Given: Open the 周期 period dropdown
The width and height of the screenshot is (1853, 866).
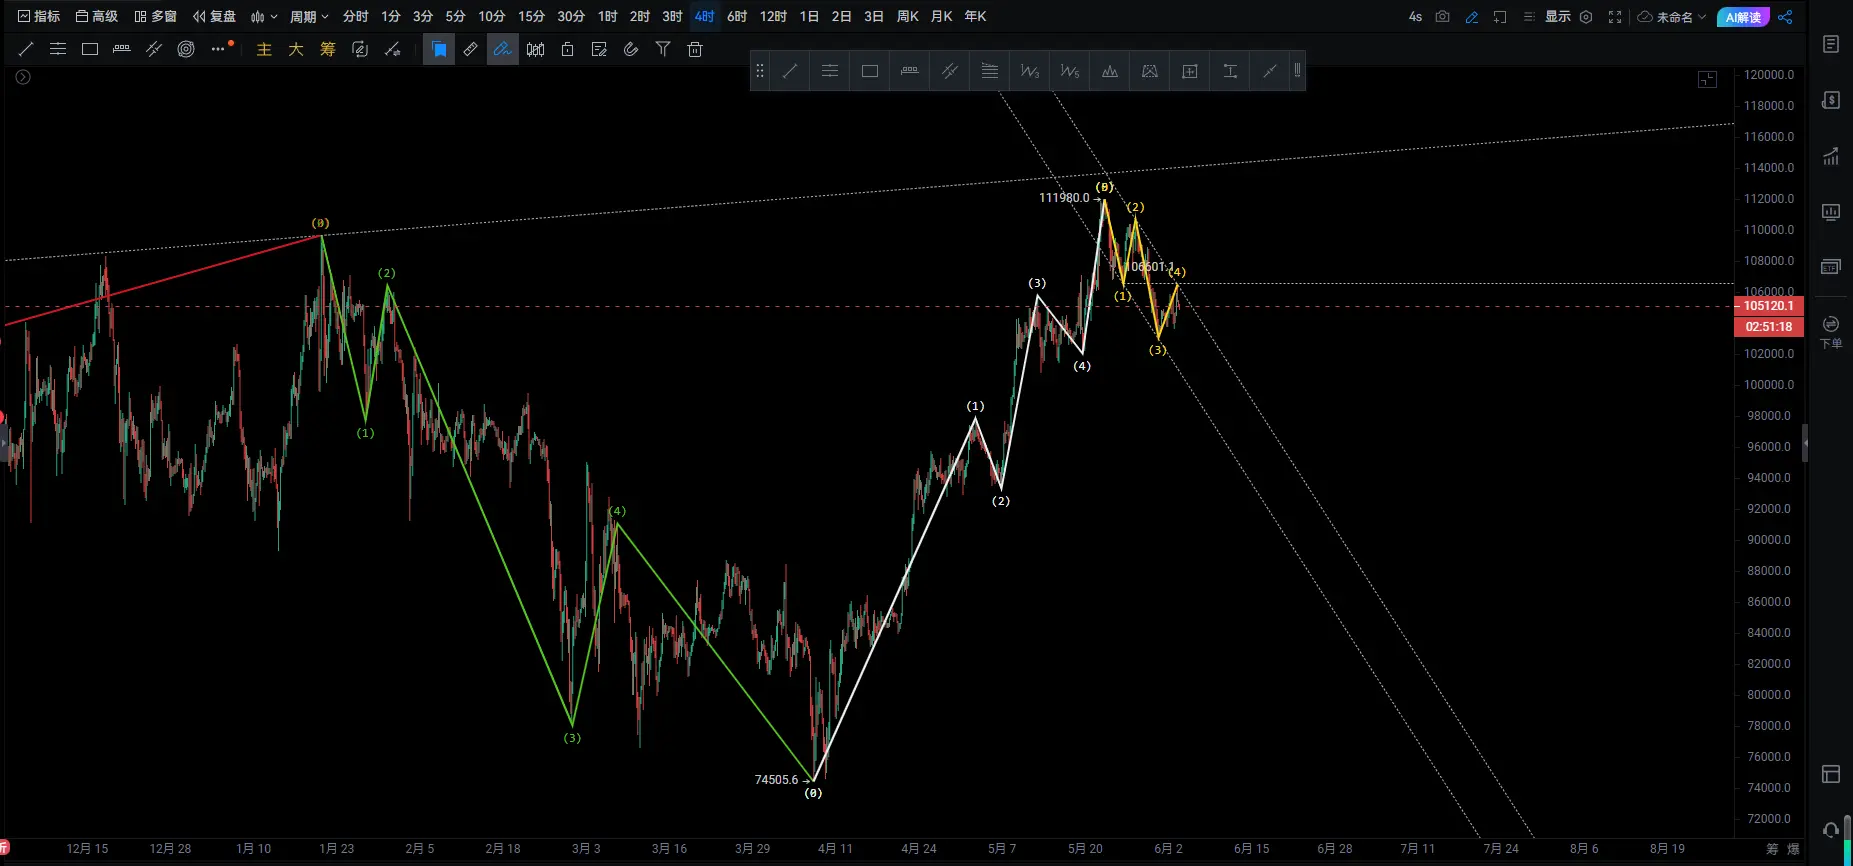Looking at the screenshot, I should (309, 17).
